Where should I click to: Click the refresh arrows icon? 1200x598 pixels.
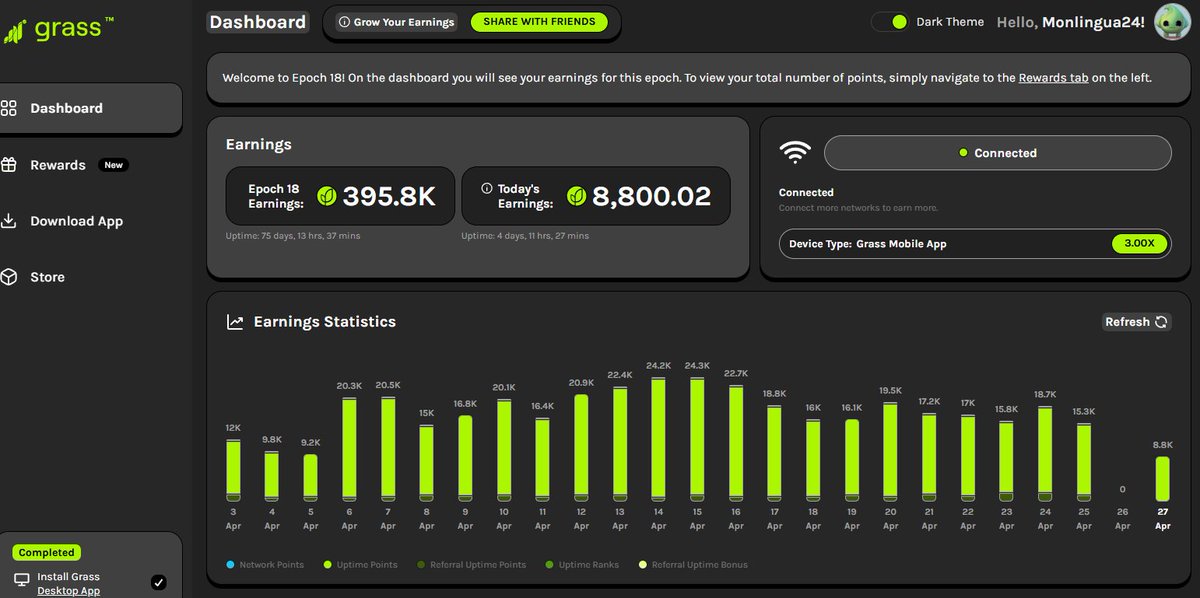point(1161,322)
